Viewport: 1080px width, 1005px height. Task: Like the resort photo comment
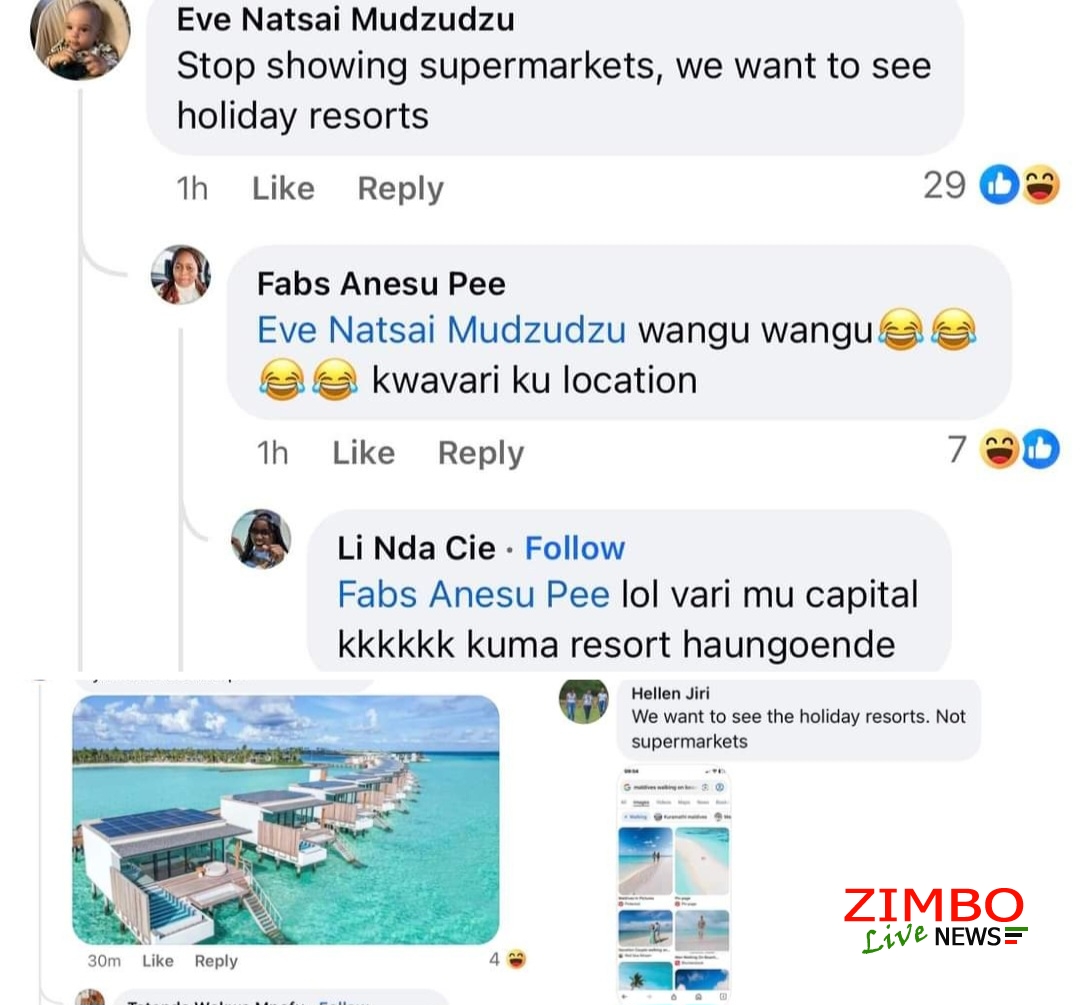click(x=158, y=960)
